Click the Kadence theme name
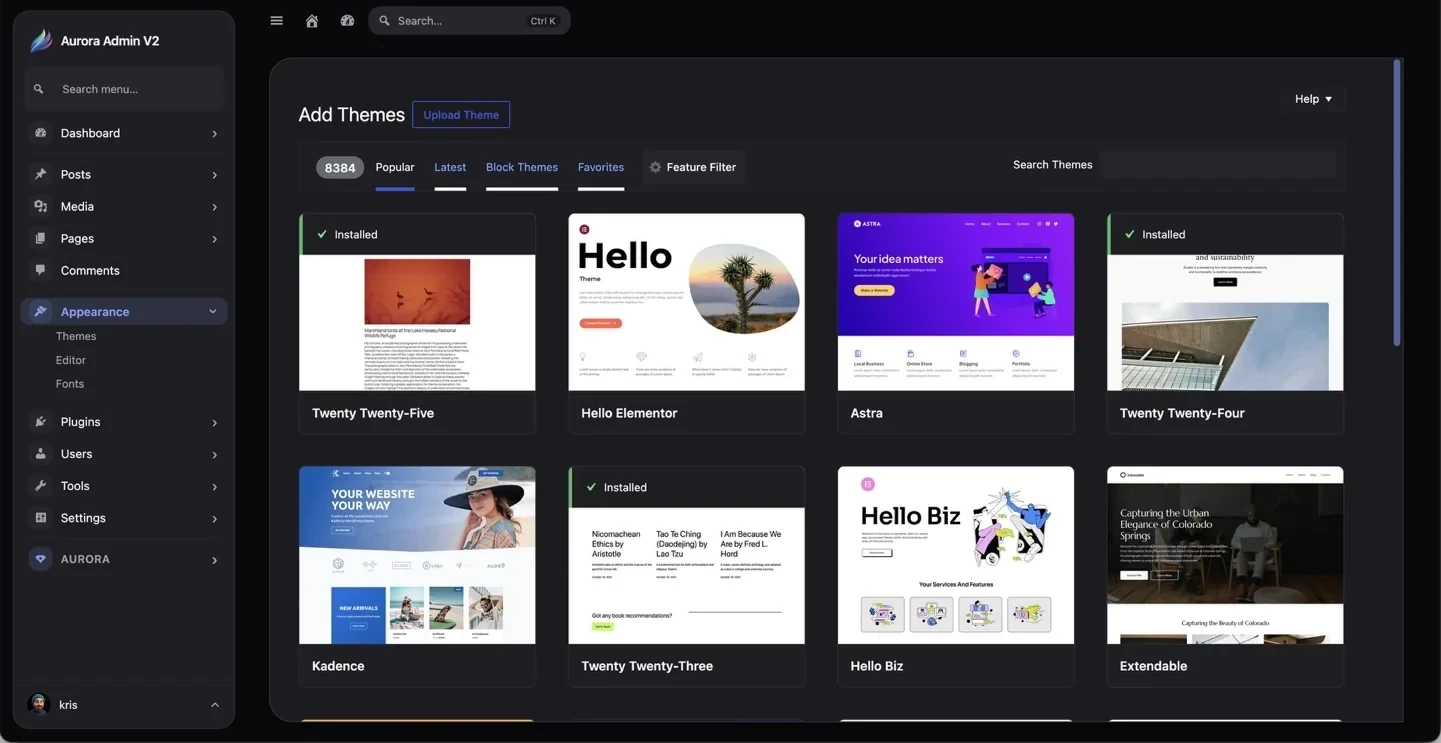The image size is (1441, 743). [338, 666]
